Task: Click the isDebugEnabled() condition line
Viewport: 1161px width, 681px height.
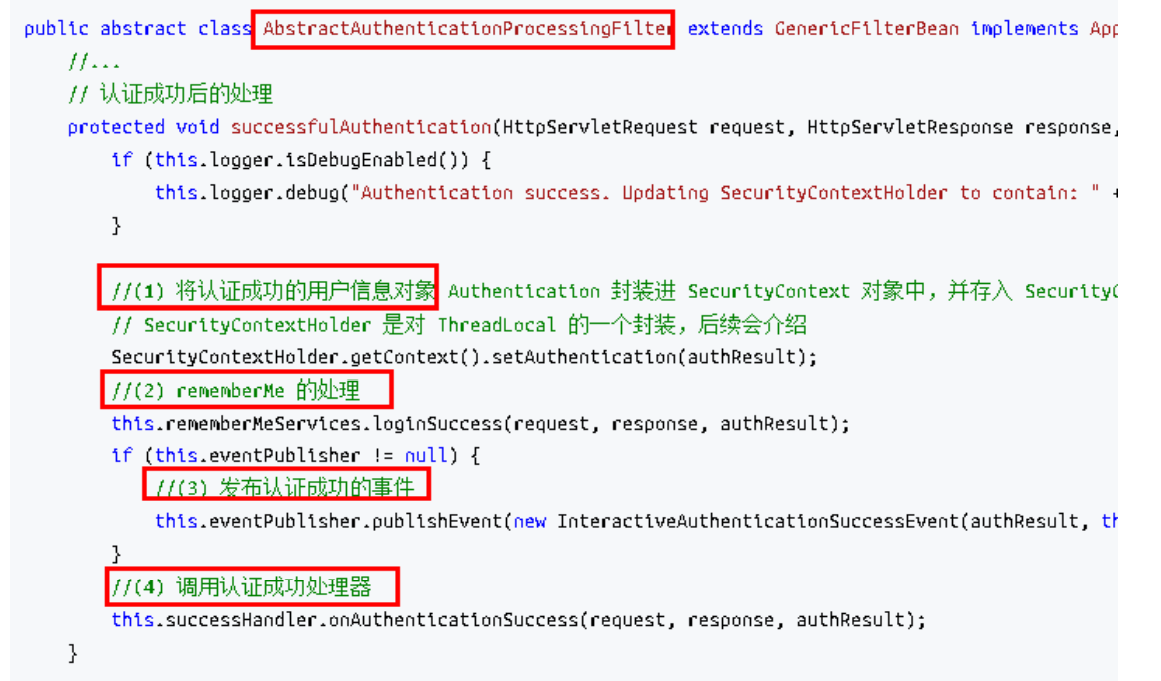Action: point(301,160)
